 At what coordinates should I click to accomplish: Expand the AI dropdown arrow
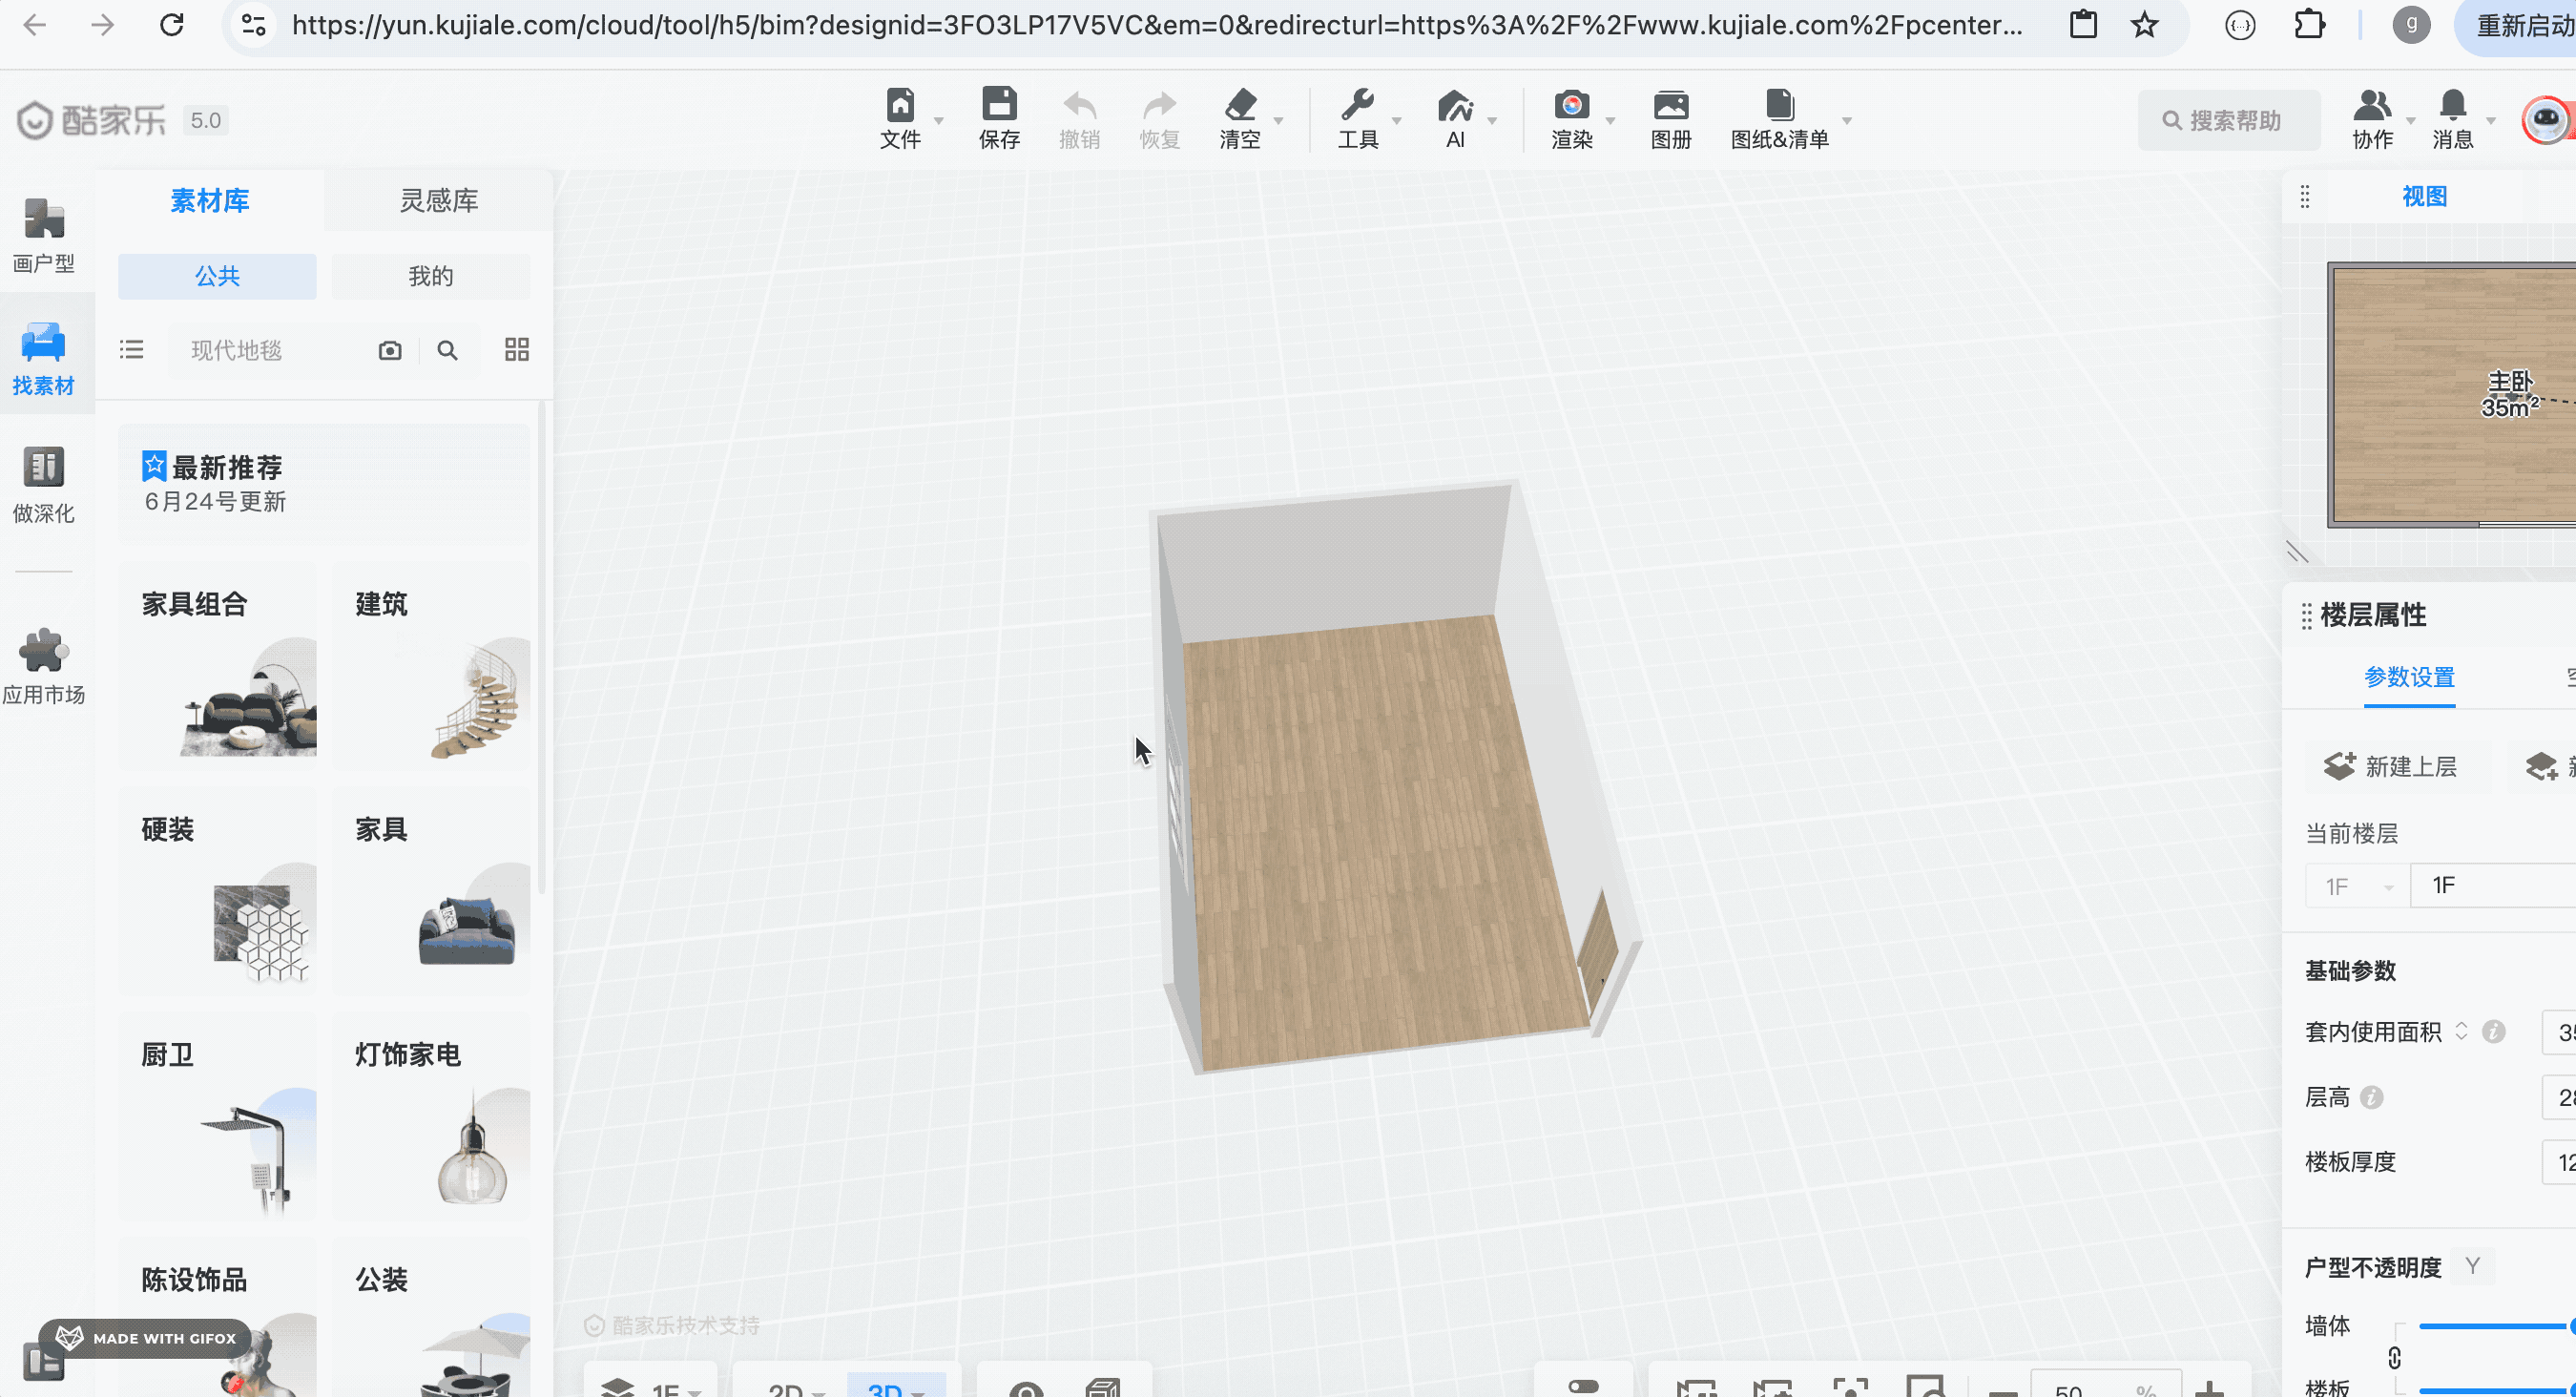tap(1492, 120)
